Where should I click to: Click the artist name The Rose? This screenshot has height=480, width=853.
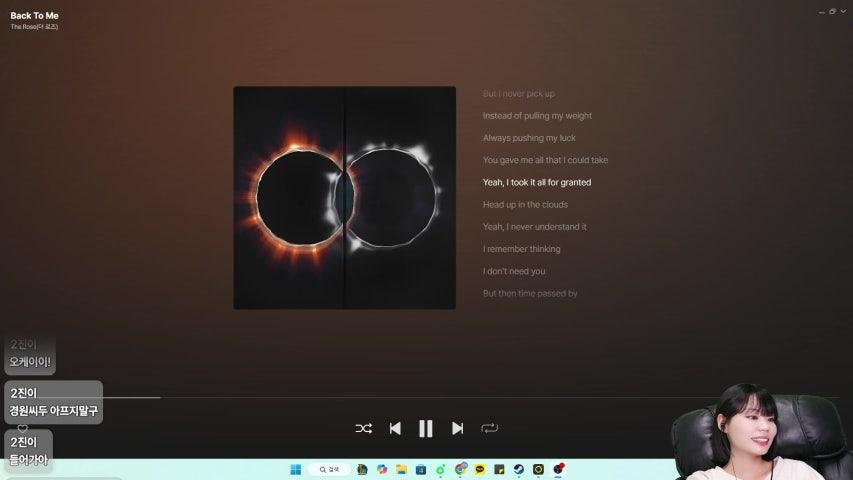tap(34, 27)
